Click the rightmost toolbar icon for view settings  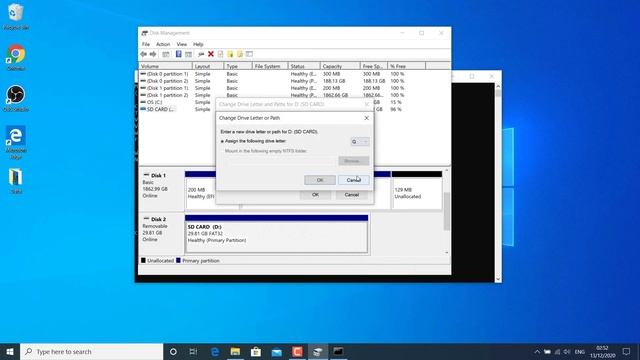click(x=249, y=54)
